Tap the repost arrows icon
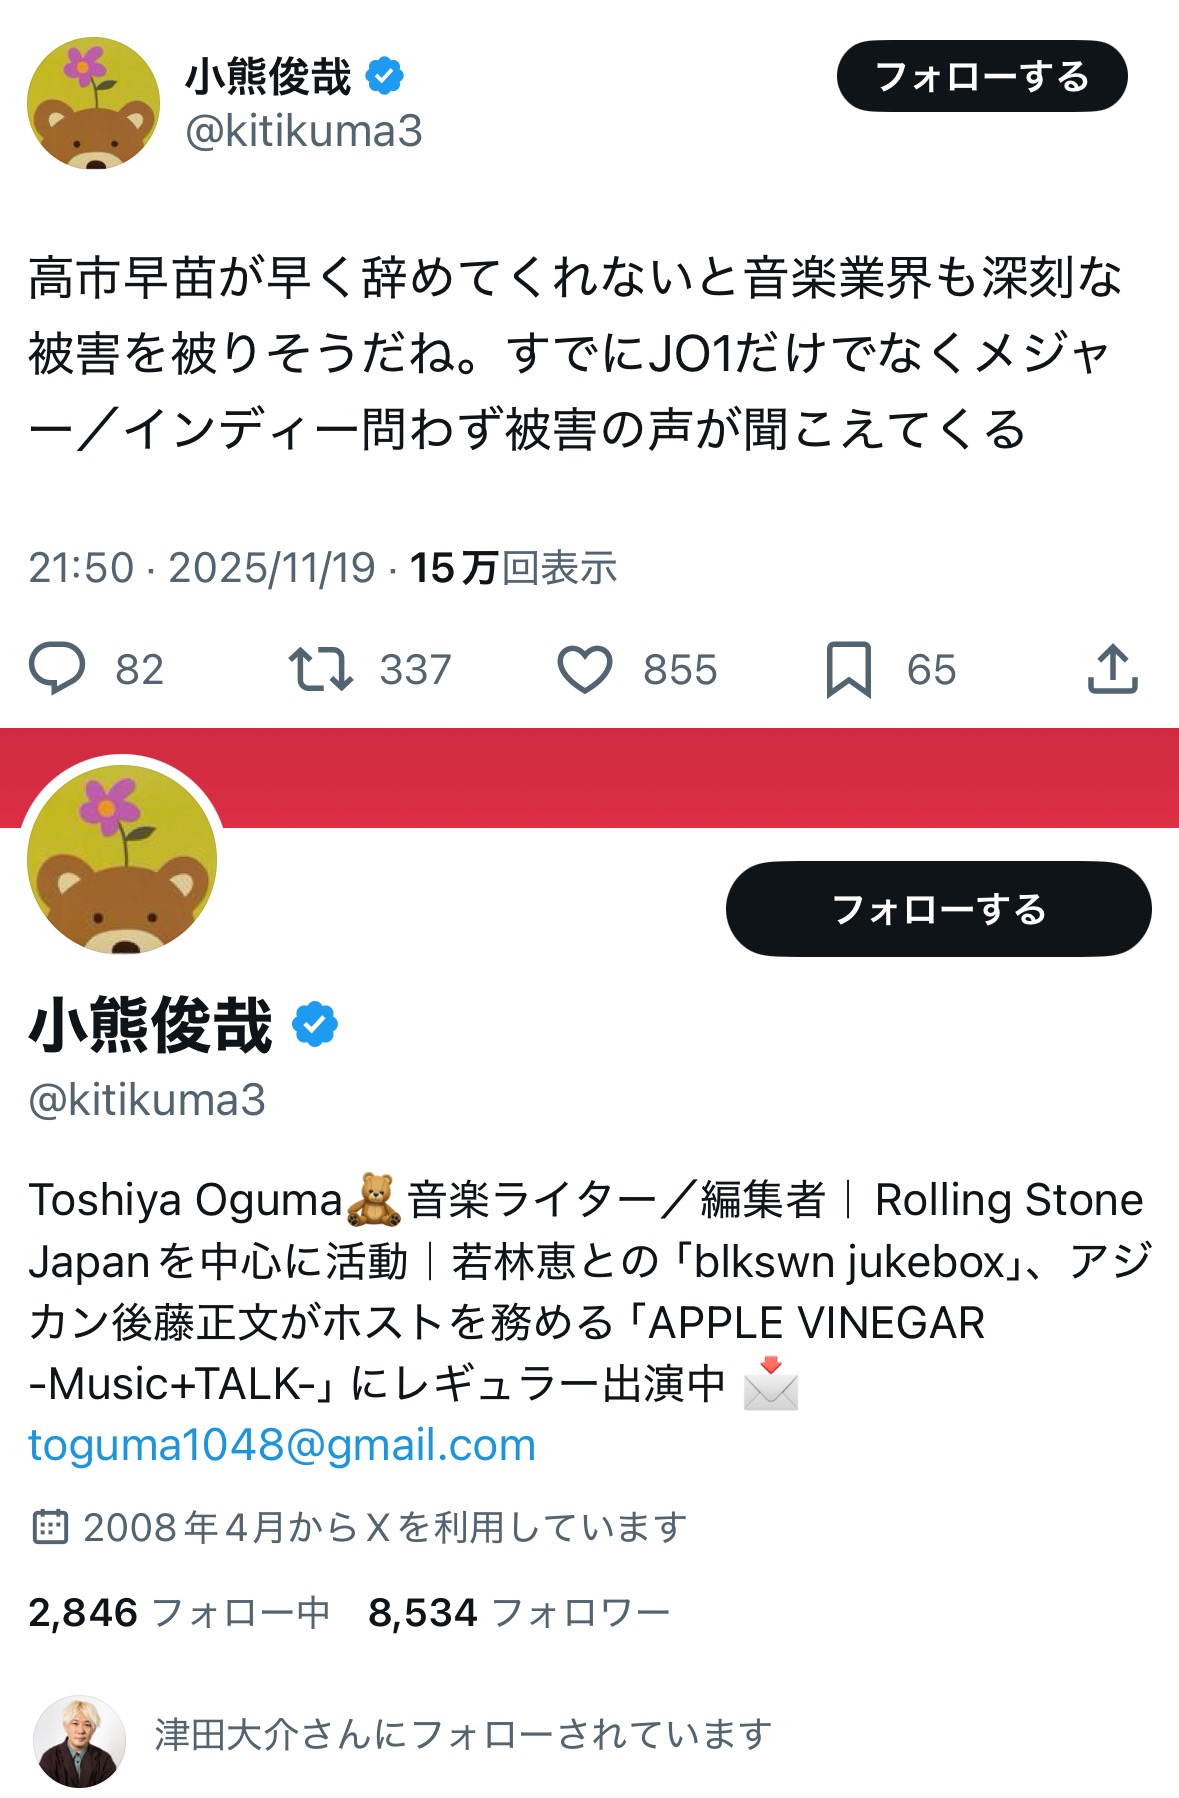The image size is (1179, 1798). (x=320, y=669)
